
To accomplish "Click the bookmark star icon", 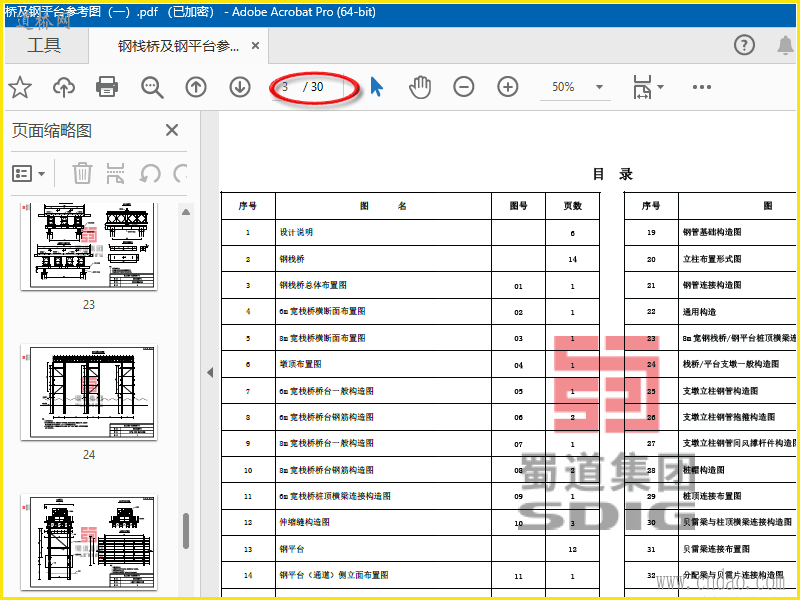I will (x=20, y=87).
